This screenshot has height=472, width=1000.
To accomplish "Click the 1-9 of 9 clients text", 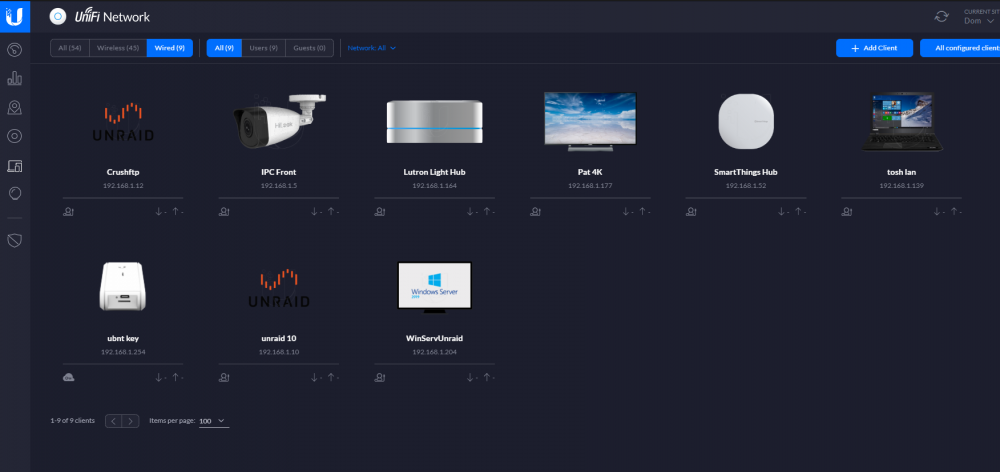I will point(73,421).
